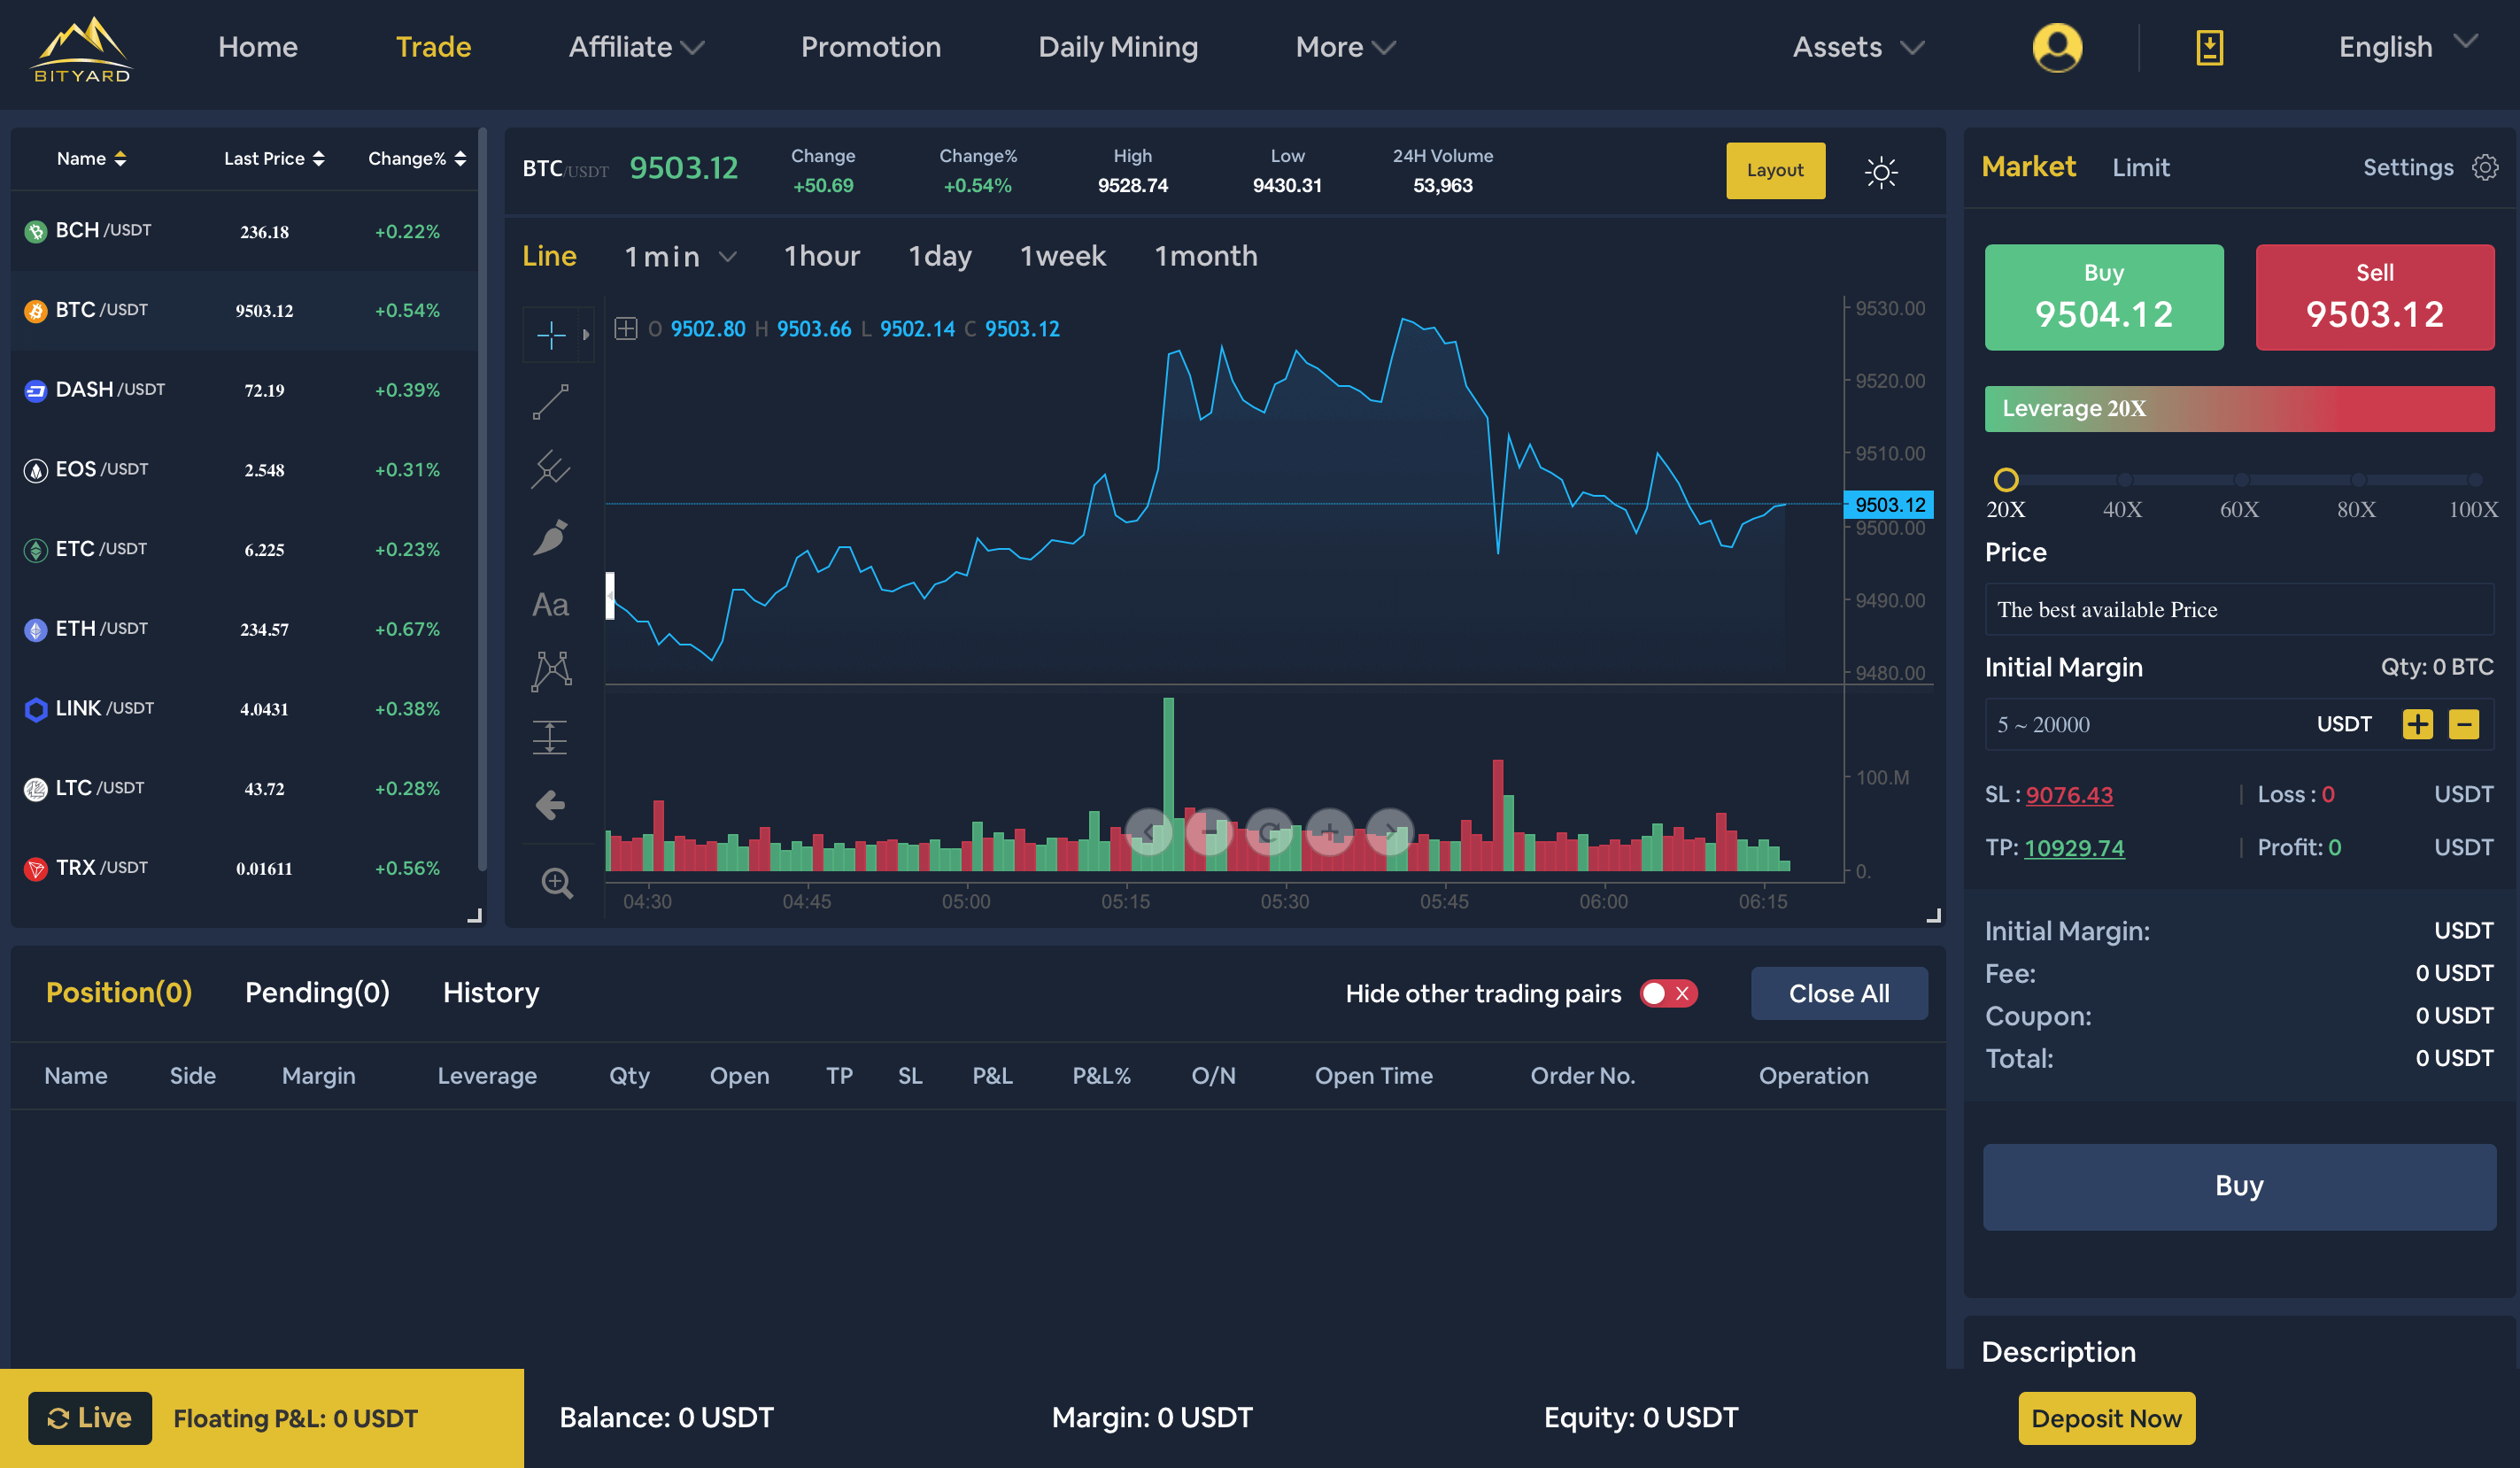
Task: Set leverage slider to 40X
Action: [2123, 480]
